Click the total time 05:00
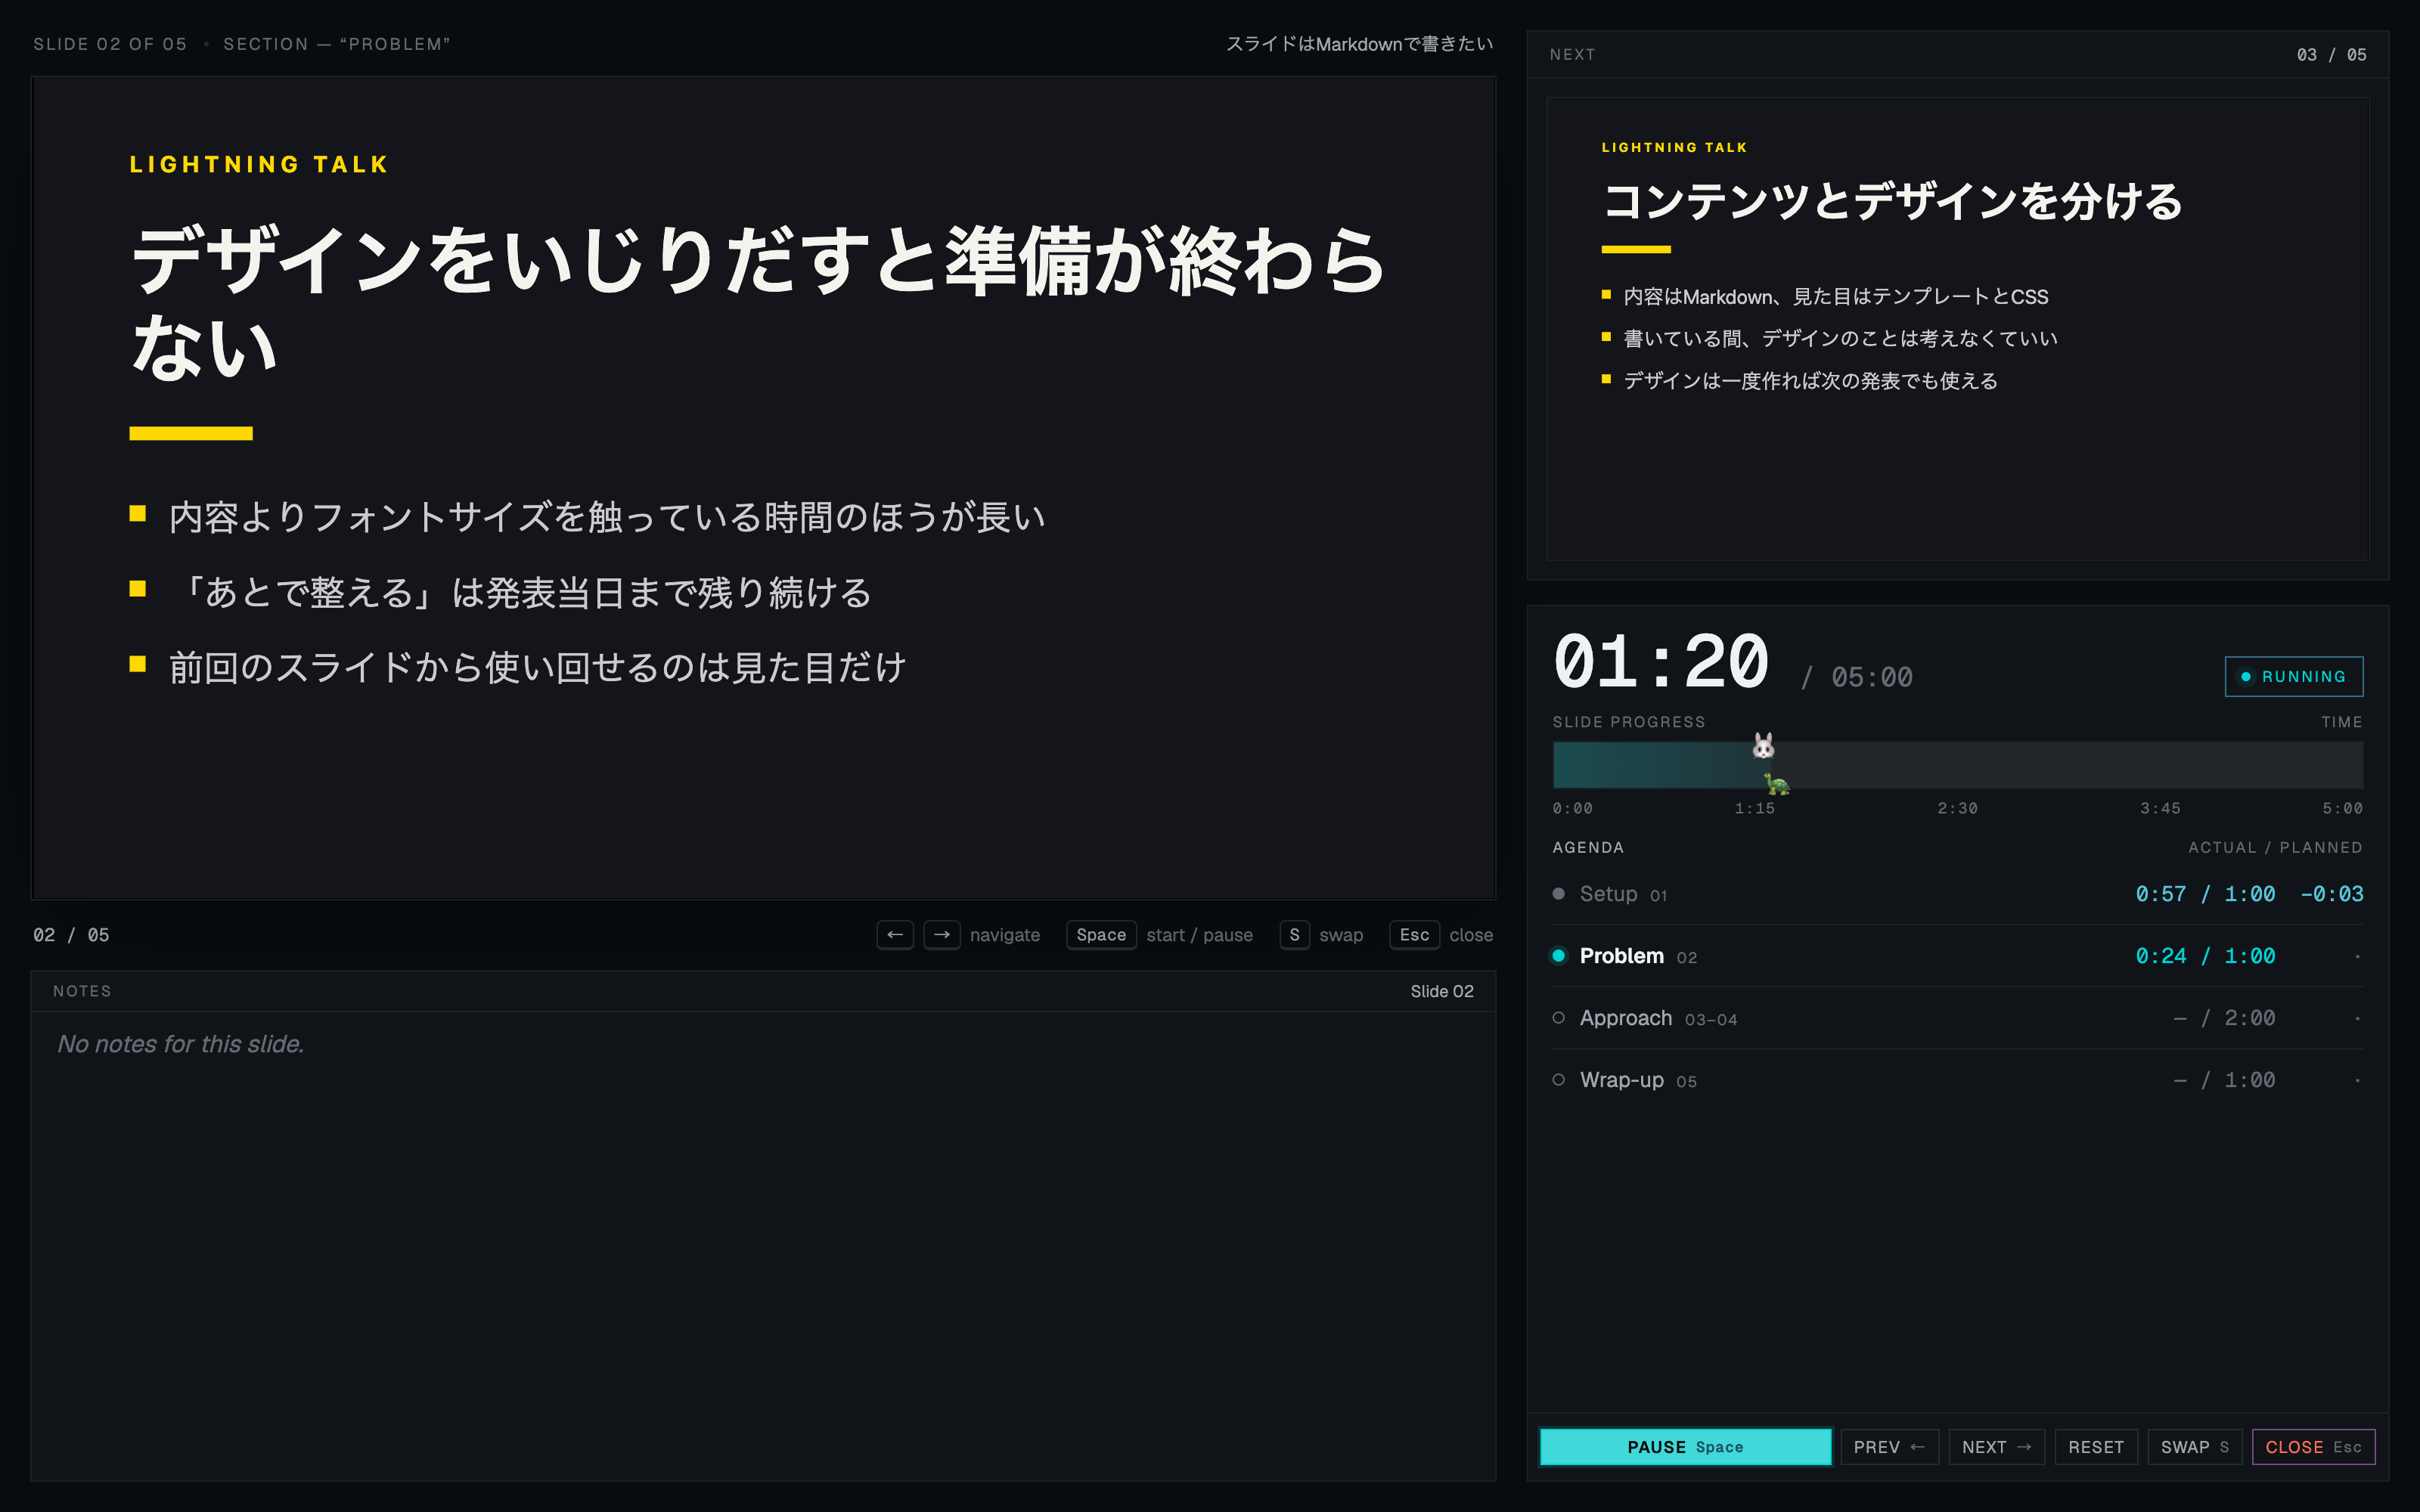2420x1512 pixels. pos(1871,678)
